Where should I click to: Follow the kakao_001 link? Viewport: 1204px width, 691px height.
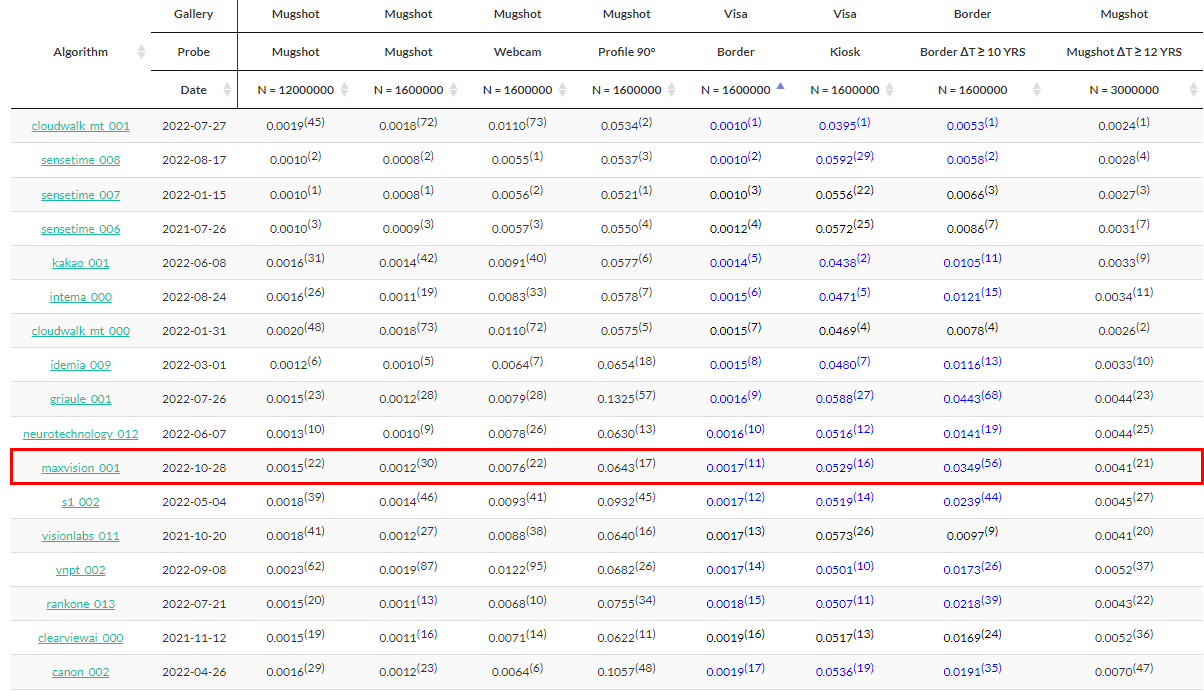[80, 263]
